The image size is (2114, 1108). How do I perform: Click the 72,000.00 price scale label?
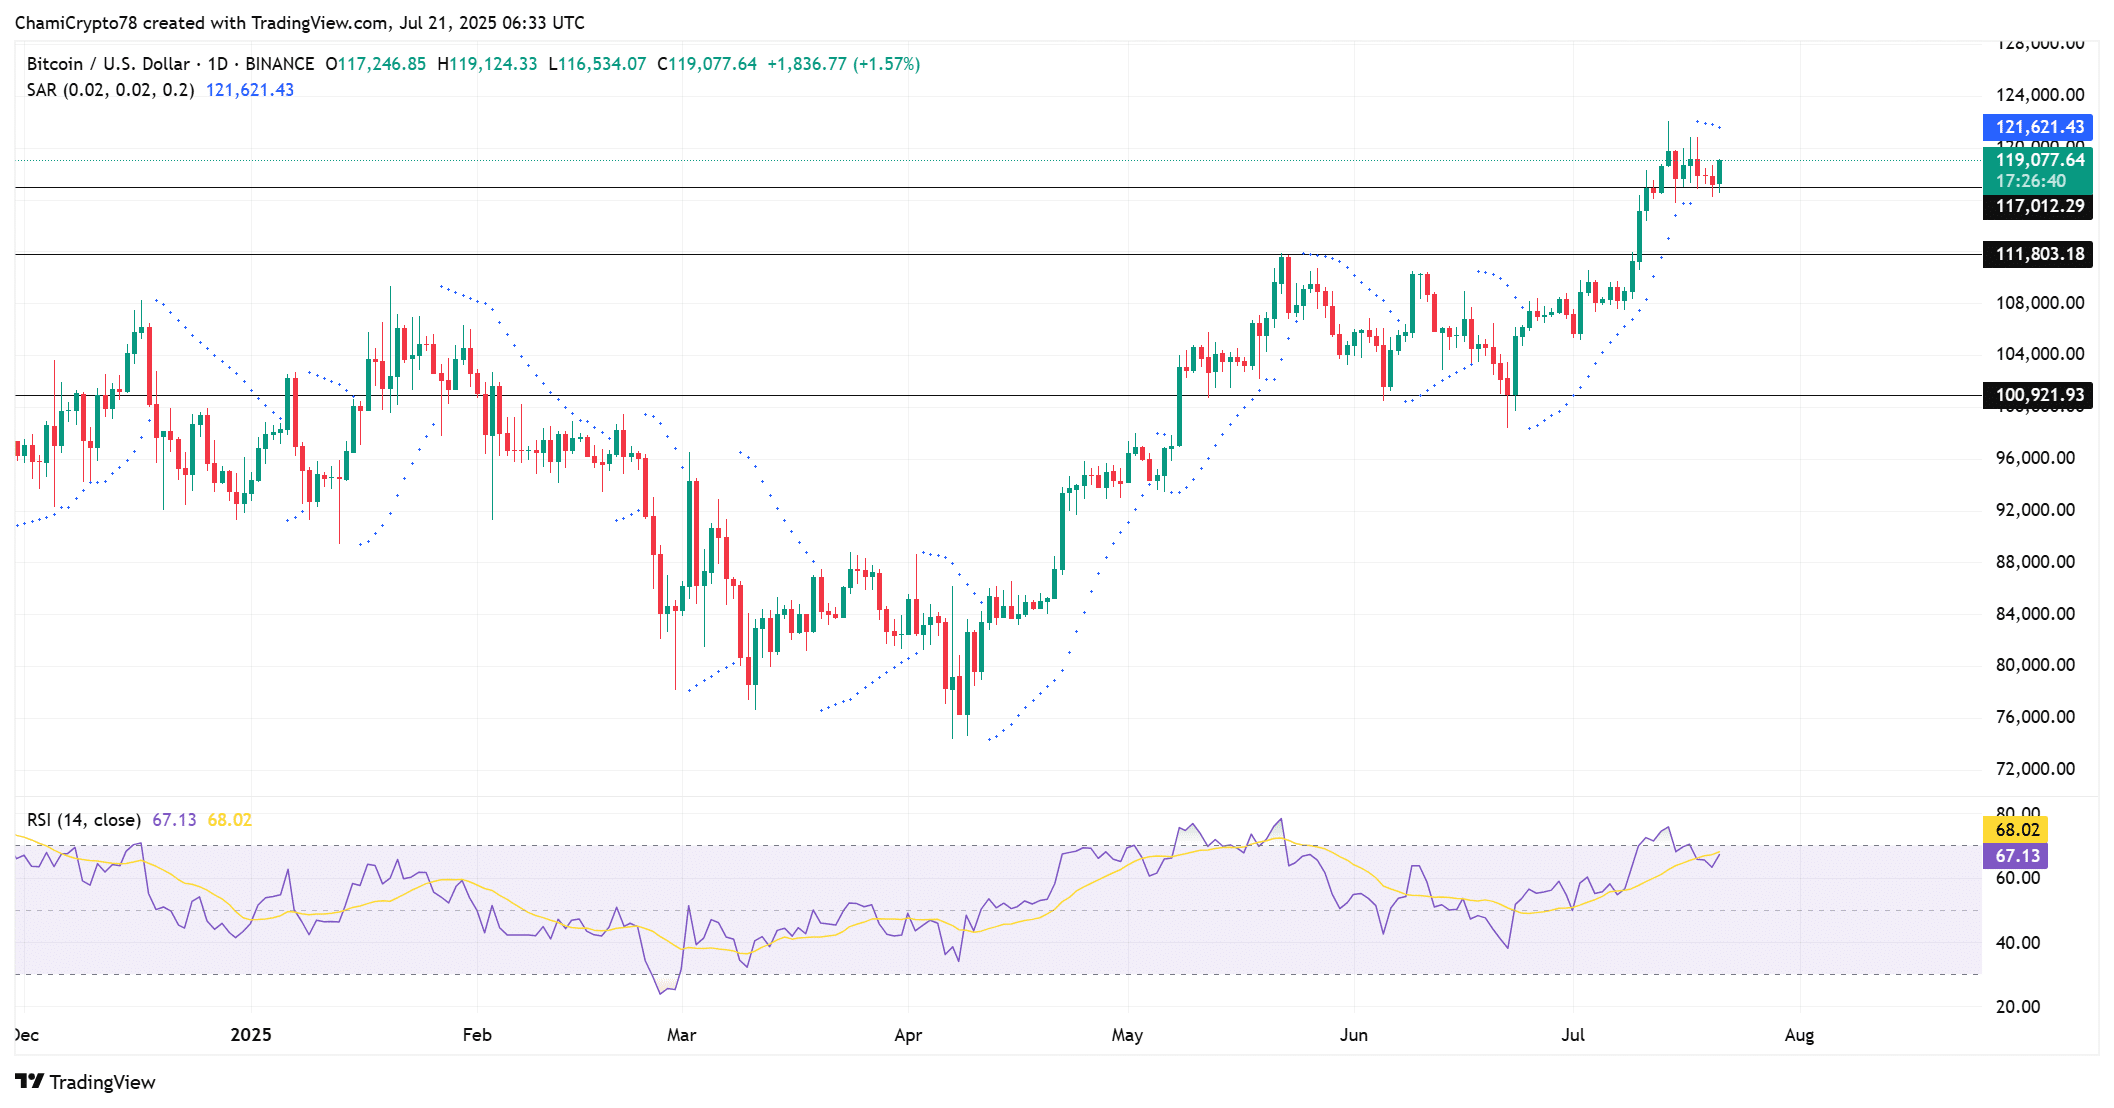pos(2035,769)
